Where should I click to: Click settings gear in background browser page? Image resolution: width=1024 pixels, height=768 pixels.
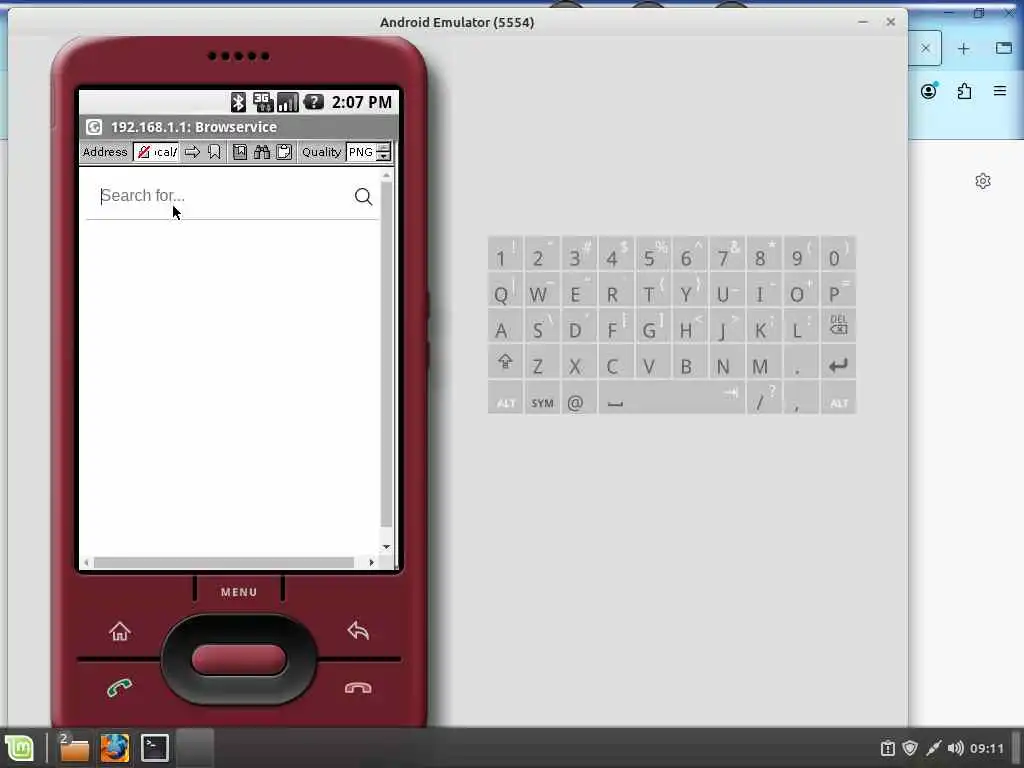pyautogui.click(x=983, y=181)
